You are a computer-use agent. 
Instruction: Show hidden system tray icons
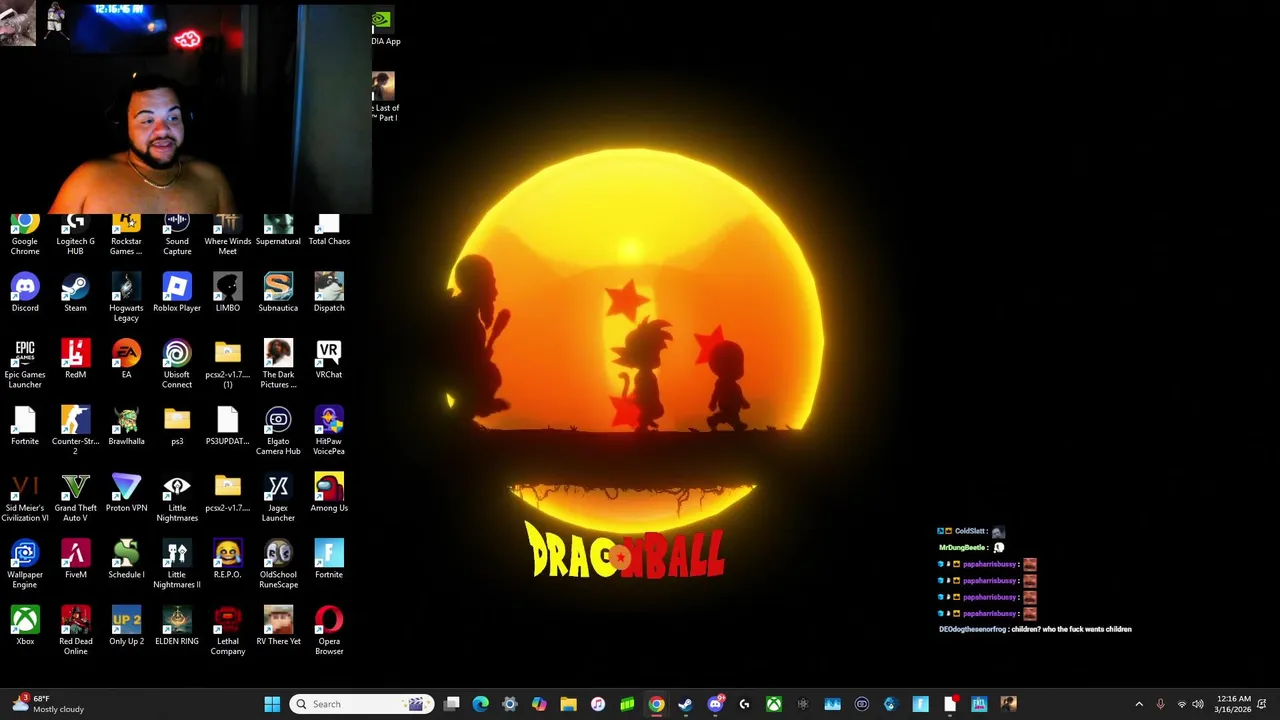pos(1139,704)
